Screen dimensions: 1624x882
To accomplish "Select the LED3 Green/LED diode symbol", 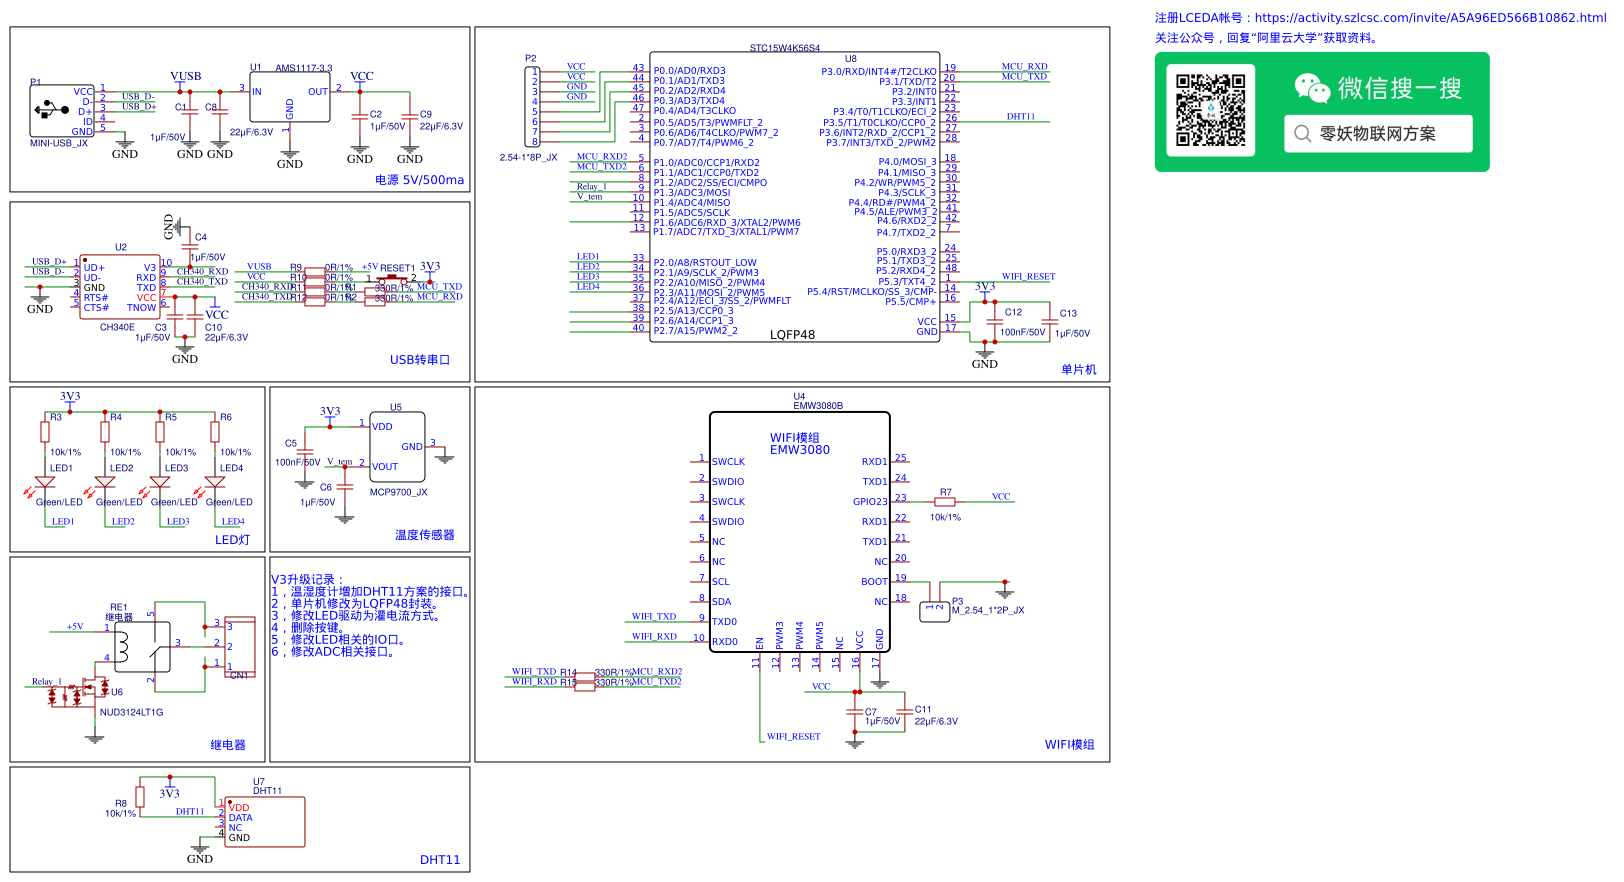I will click(x=159, y=482).
